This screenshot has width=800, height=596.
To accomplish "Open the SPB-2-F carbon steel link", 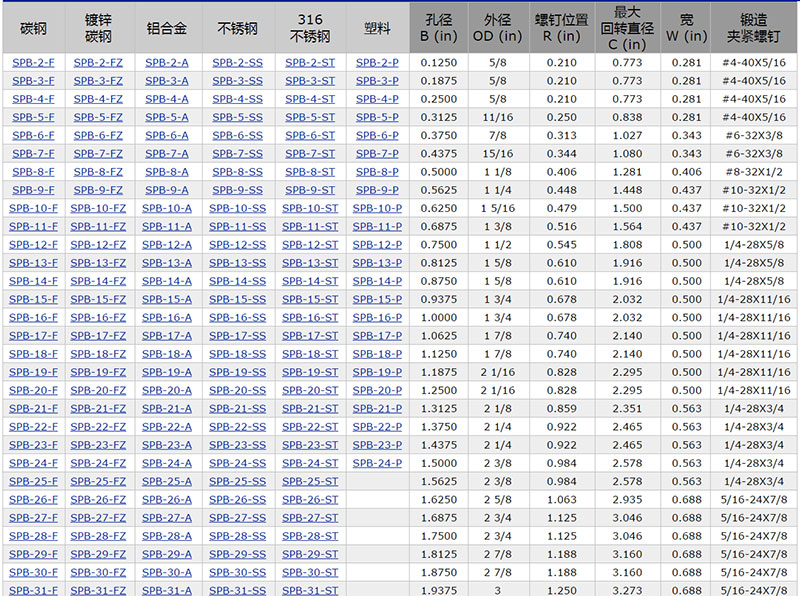I will point(33,63).
